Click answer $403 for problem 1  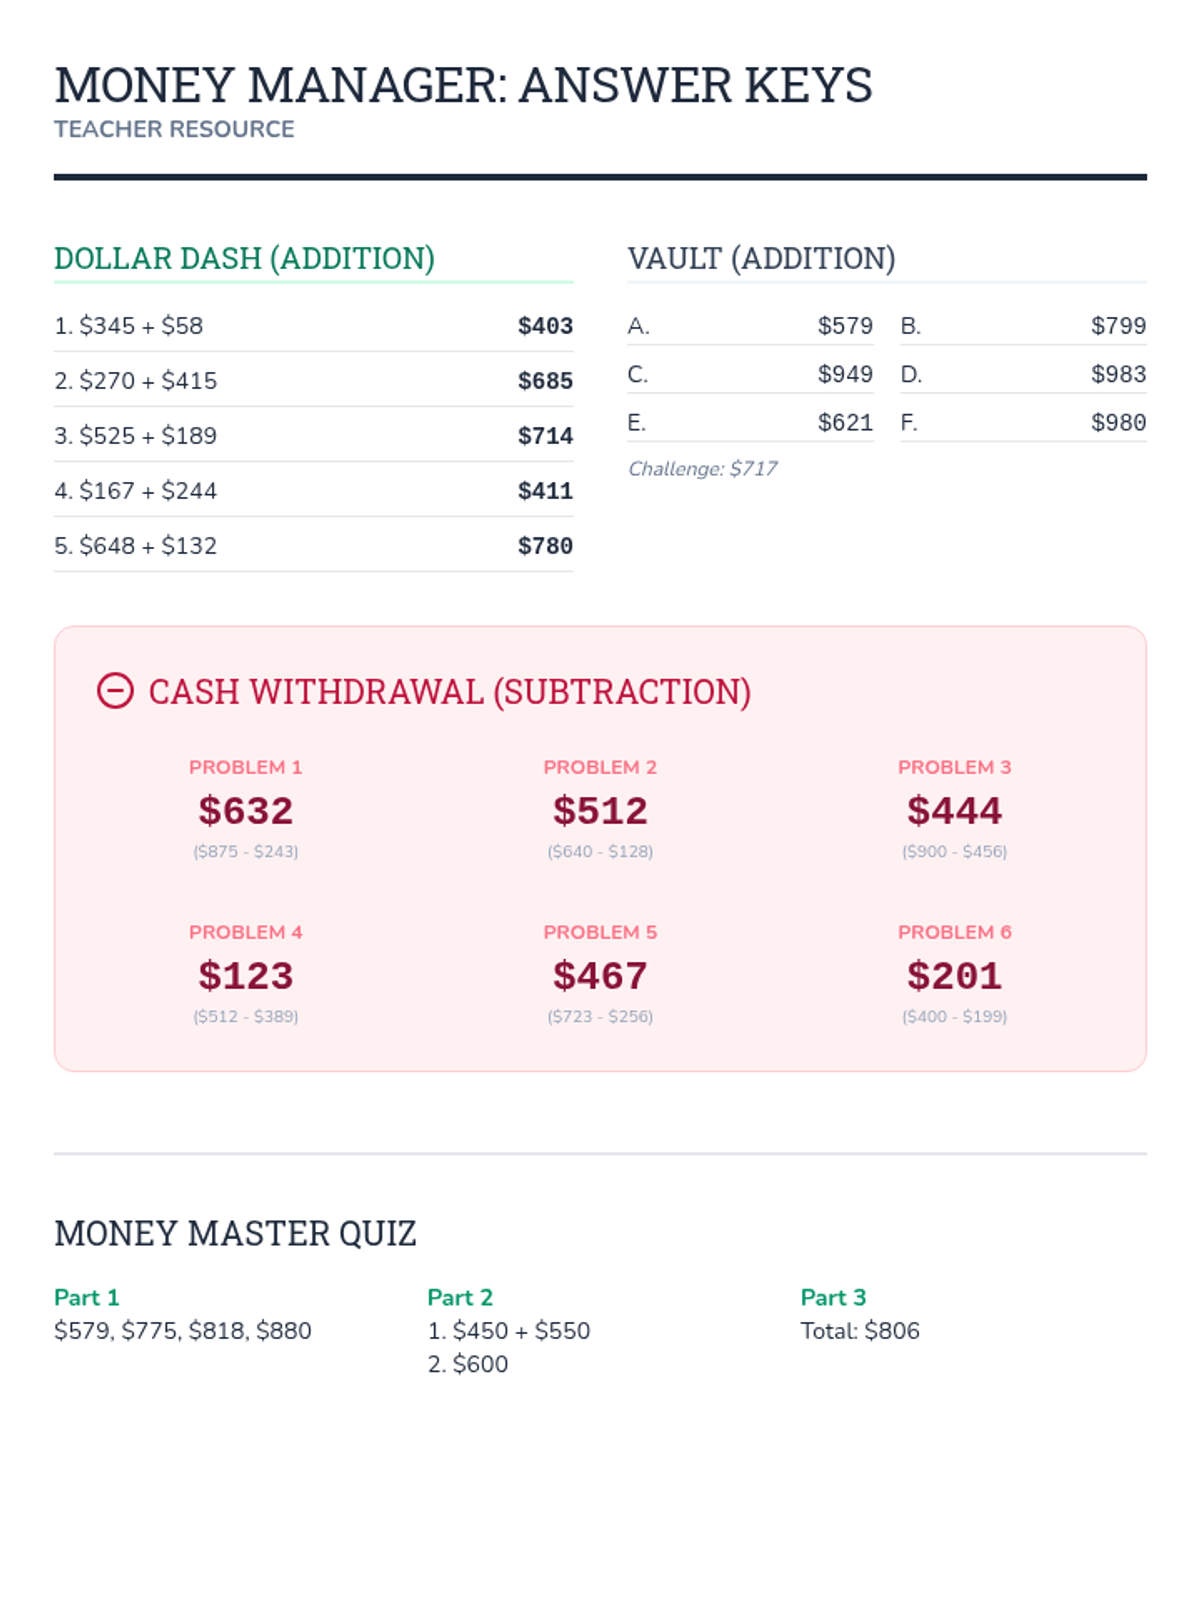point(545,326)
